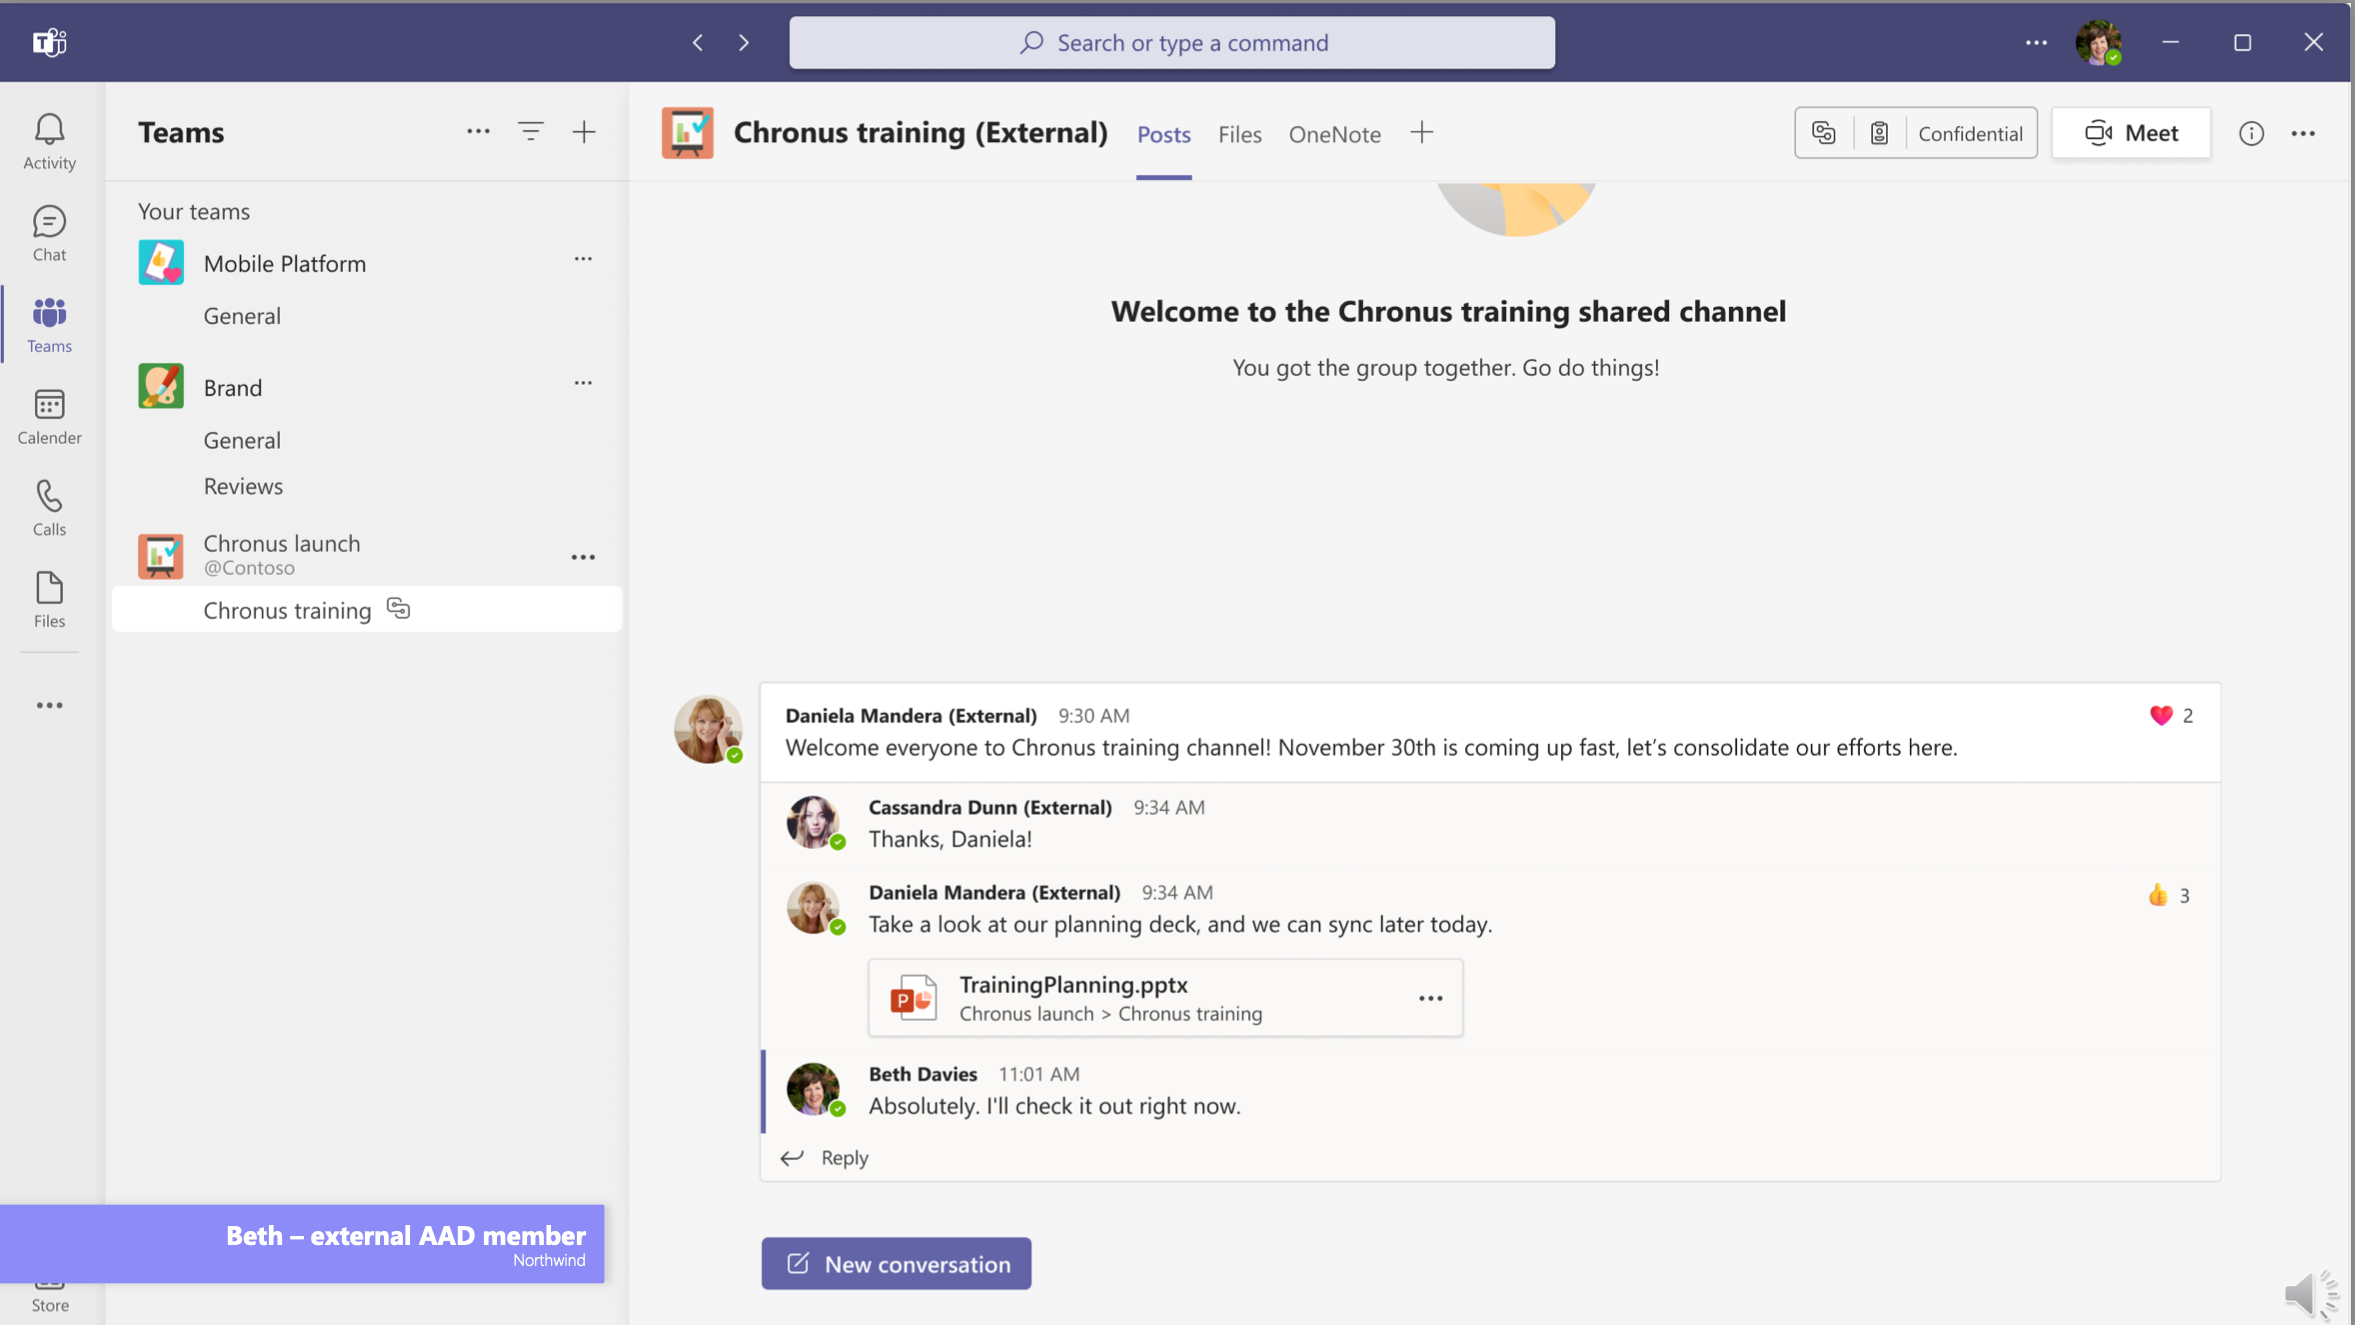Open the Calls section
Viewport: 2355px width, 1325px height.
[49, 508]
